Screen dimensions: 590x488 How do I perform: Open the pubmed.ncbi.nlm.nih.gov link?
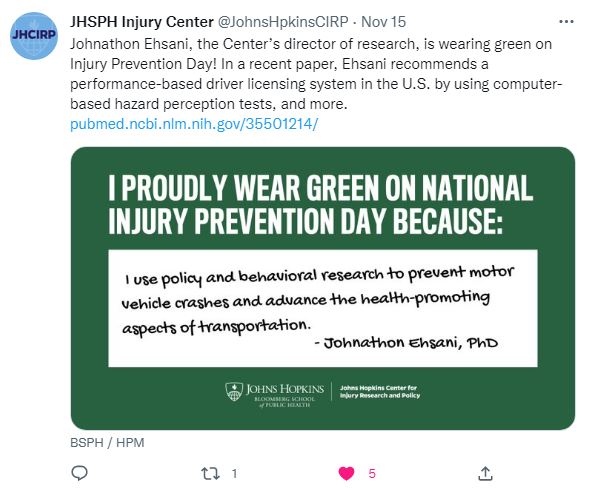[194, 124]
